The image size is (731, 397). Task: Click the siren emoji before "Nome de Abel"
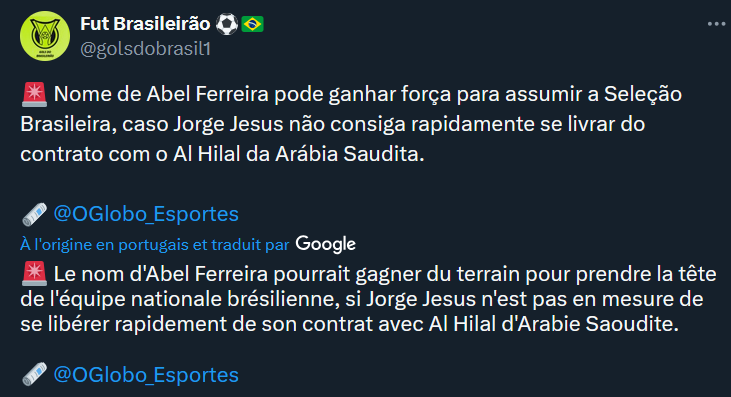point(34,95)
